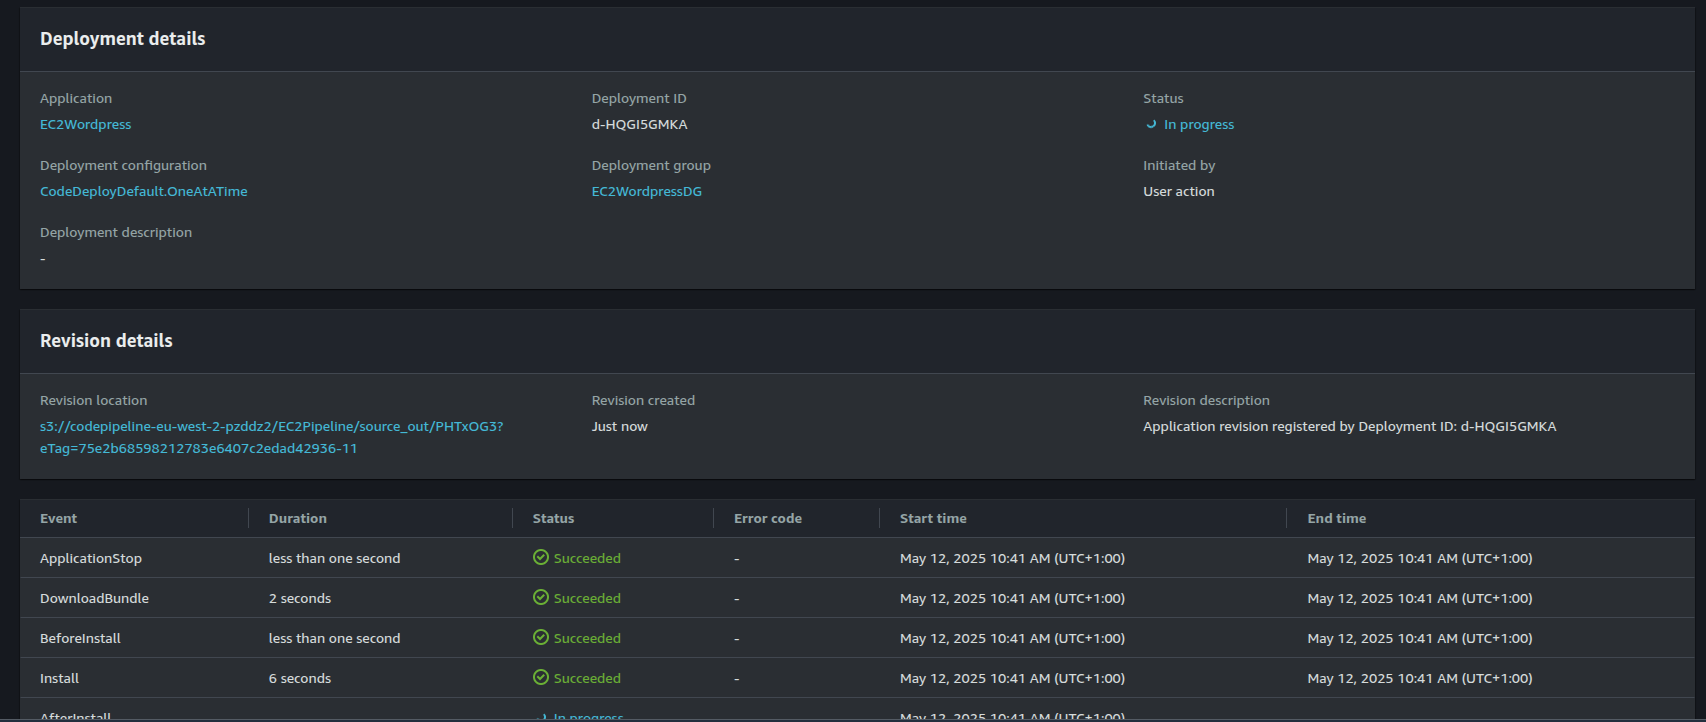Click the Deployment details heading
This screenshot has width=1706, height=722.
click(122, 39)
